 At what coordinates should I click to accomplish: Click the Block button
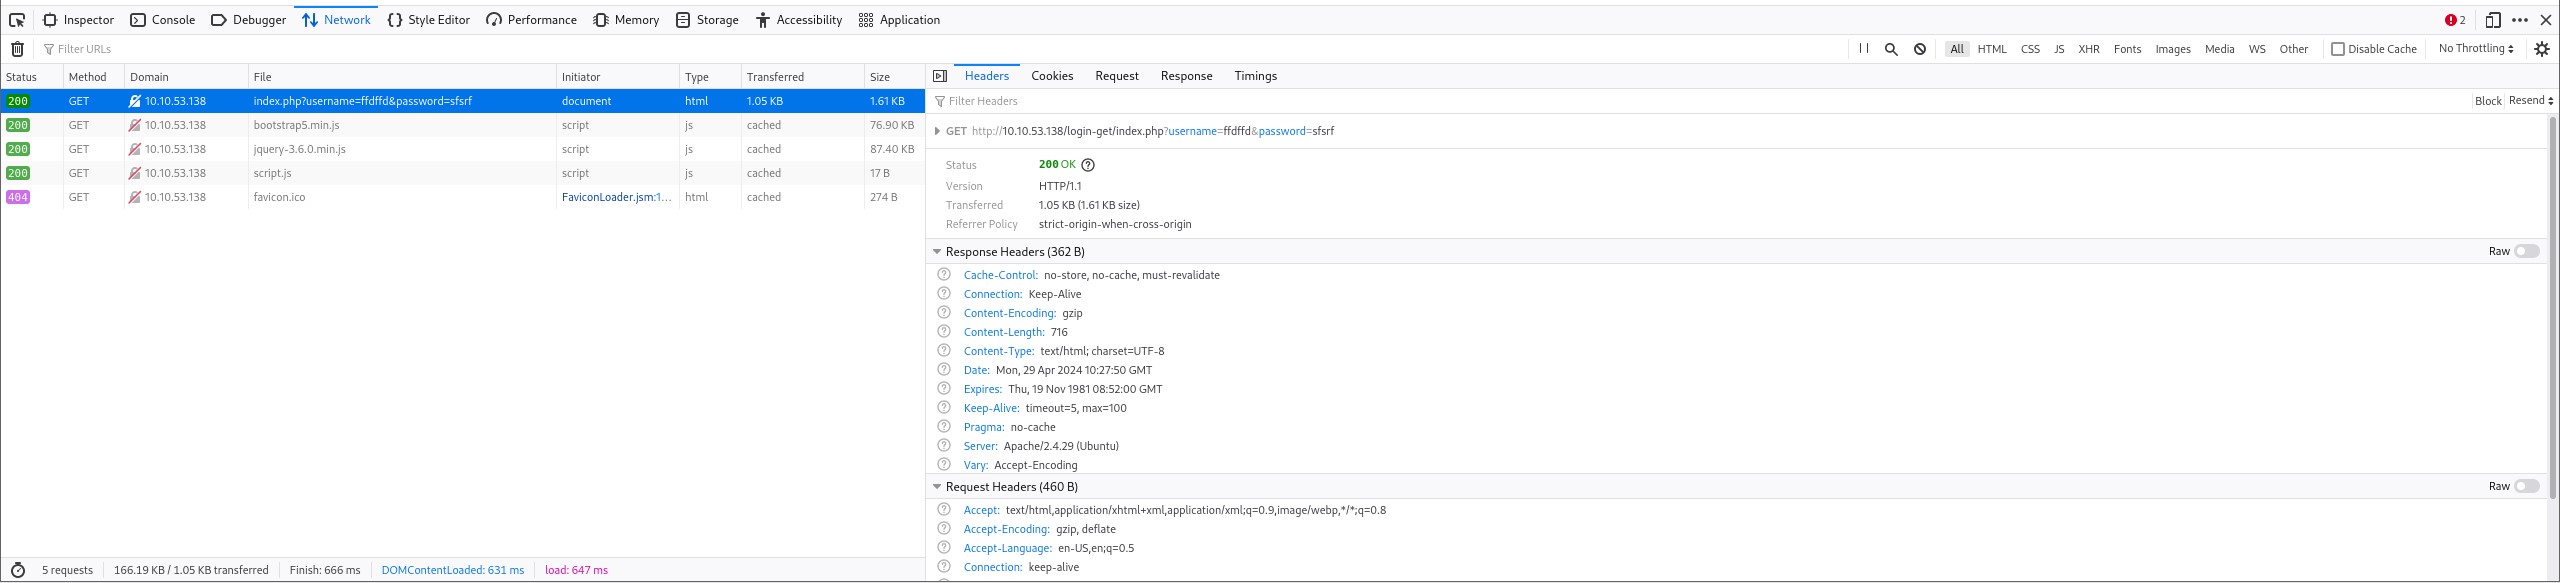pos(2487,101)
